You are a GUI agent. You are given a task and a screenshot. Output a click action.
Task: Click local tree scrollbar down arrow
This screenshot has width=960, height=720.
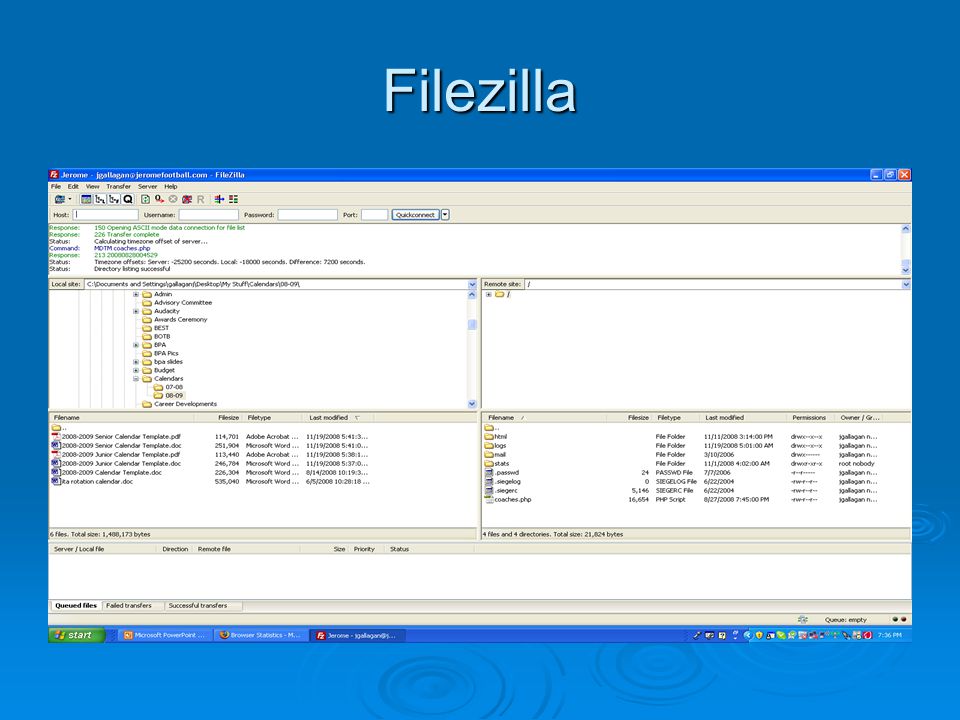pyautogui.click(x=472, y=404)
